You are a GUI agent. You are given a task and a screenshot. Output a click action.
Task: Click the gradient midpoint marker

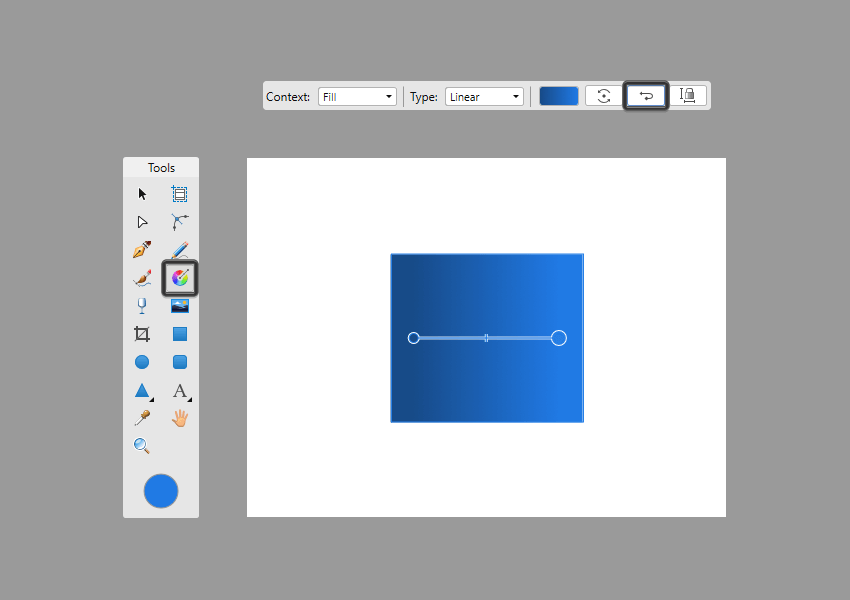pyautogui.click(x=486, y=338)
